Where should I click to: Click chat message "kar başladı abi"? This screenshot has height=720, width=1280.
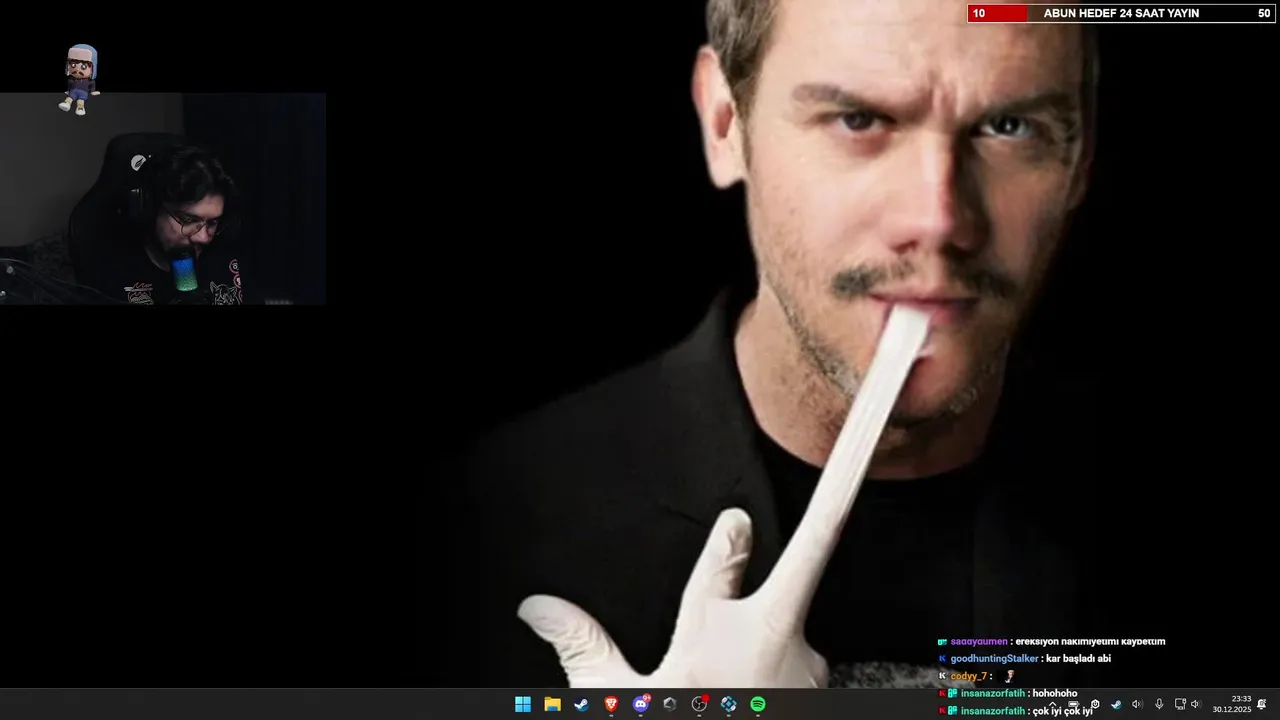[1079, 659]
